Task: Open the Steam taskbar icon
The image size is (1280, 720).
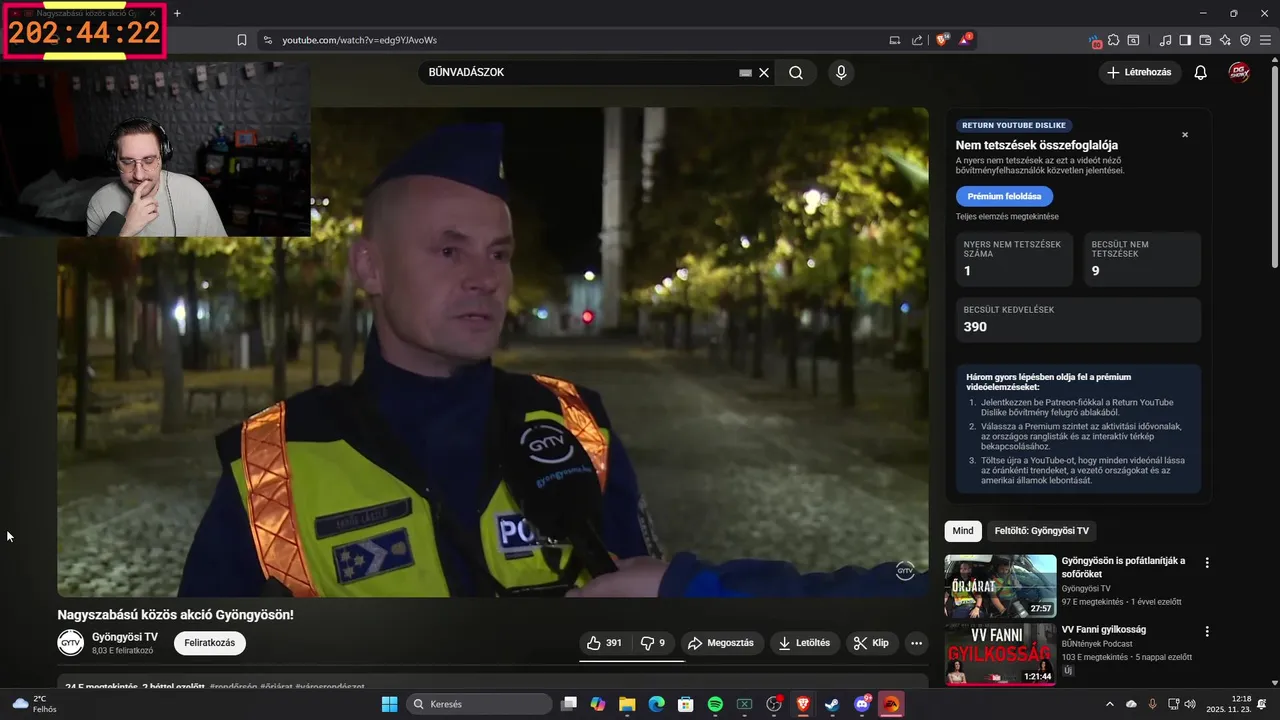Action: [x=832, y=704]
